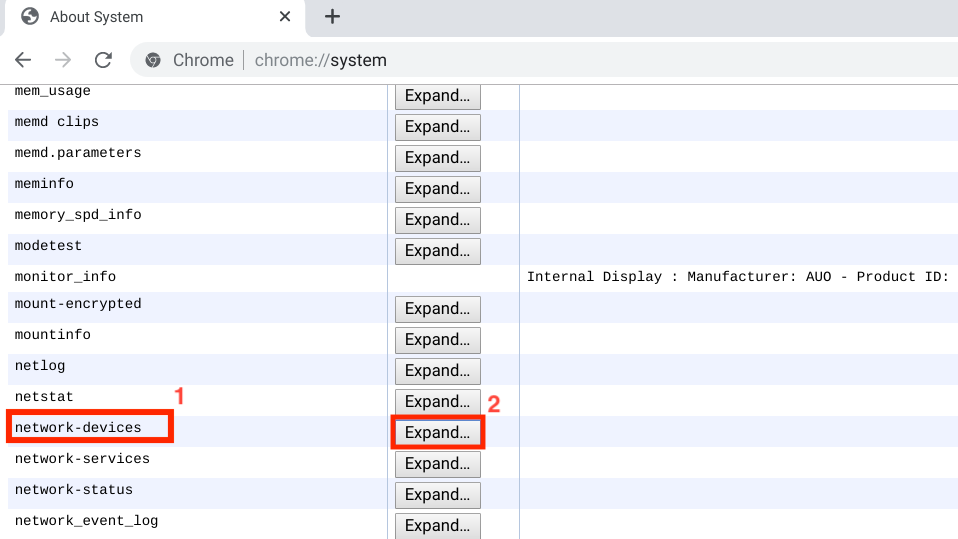Expand the meminfo entry
Screen dimensions: 958x539
(x=437, y=189)
